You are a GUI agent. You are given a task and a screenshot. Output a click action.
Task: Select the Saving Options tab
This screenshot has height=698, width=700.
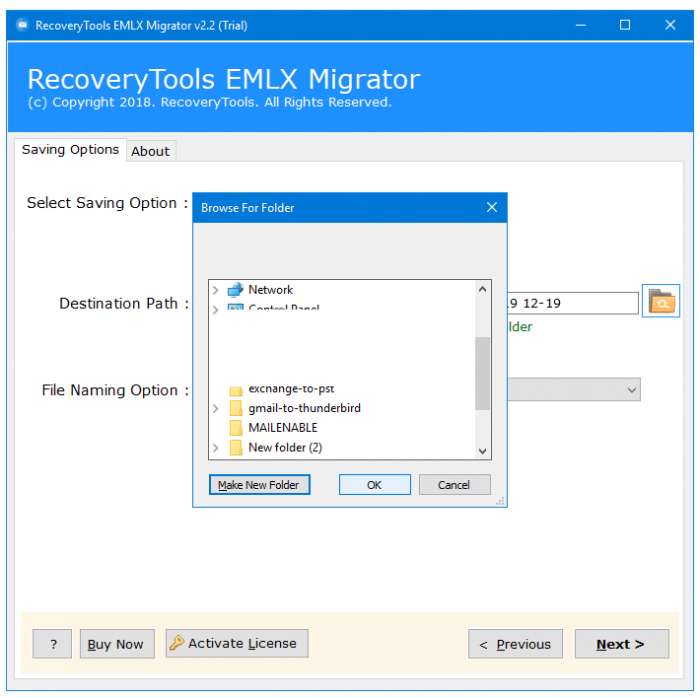click(x=70, y=150)
